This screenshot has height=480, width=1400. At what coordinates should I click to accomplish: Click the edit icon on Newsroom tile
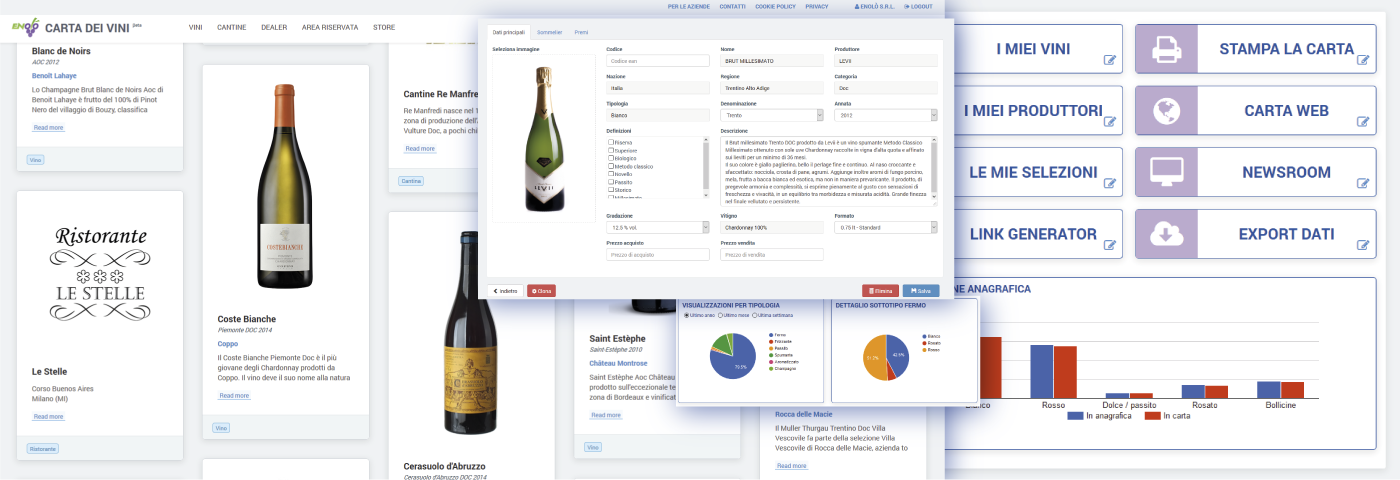click(1362, 184)
